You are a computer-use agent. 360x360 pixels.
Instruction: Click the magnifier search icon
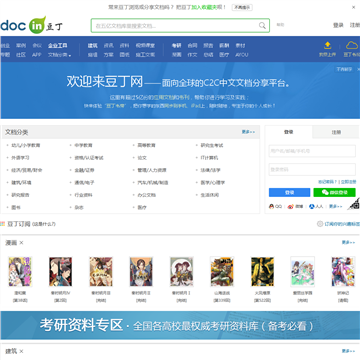262,26
